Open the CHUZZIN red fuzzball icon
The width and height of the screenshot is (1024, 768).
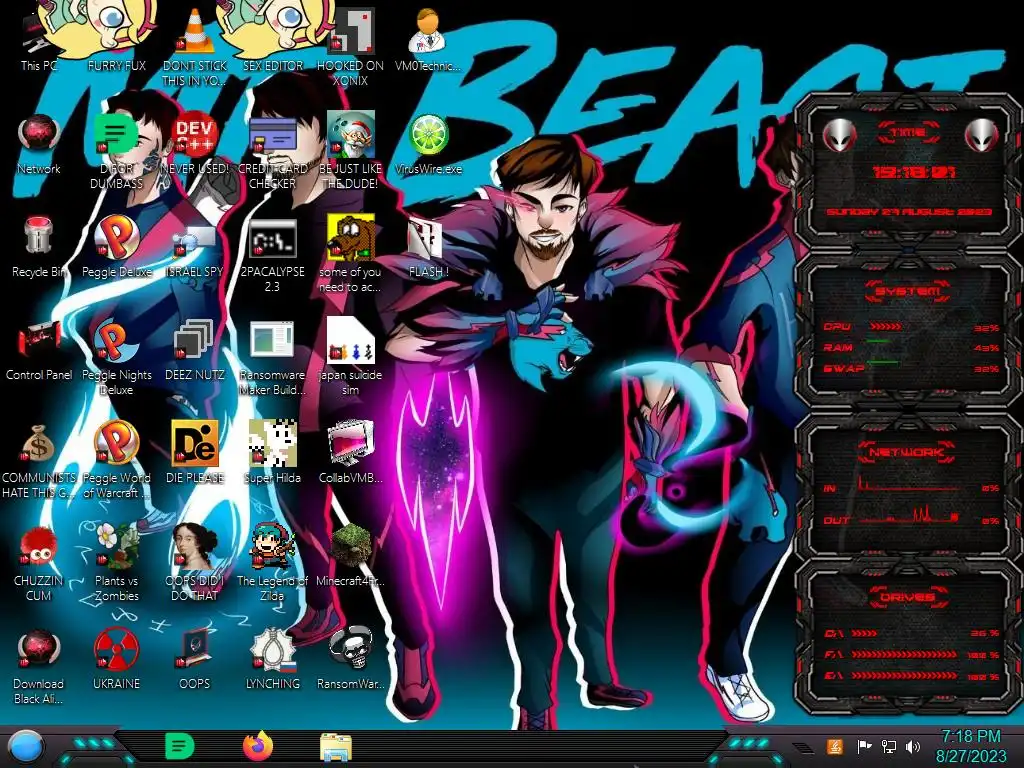tap(39, 562)
